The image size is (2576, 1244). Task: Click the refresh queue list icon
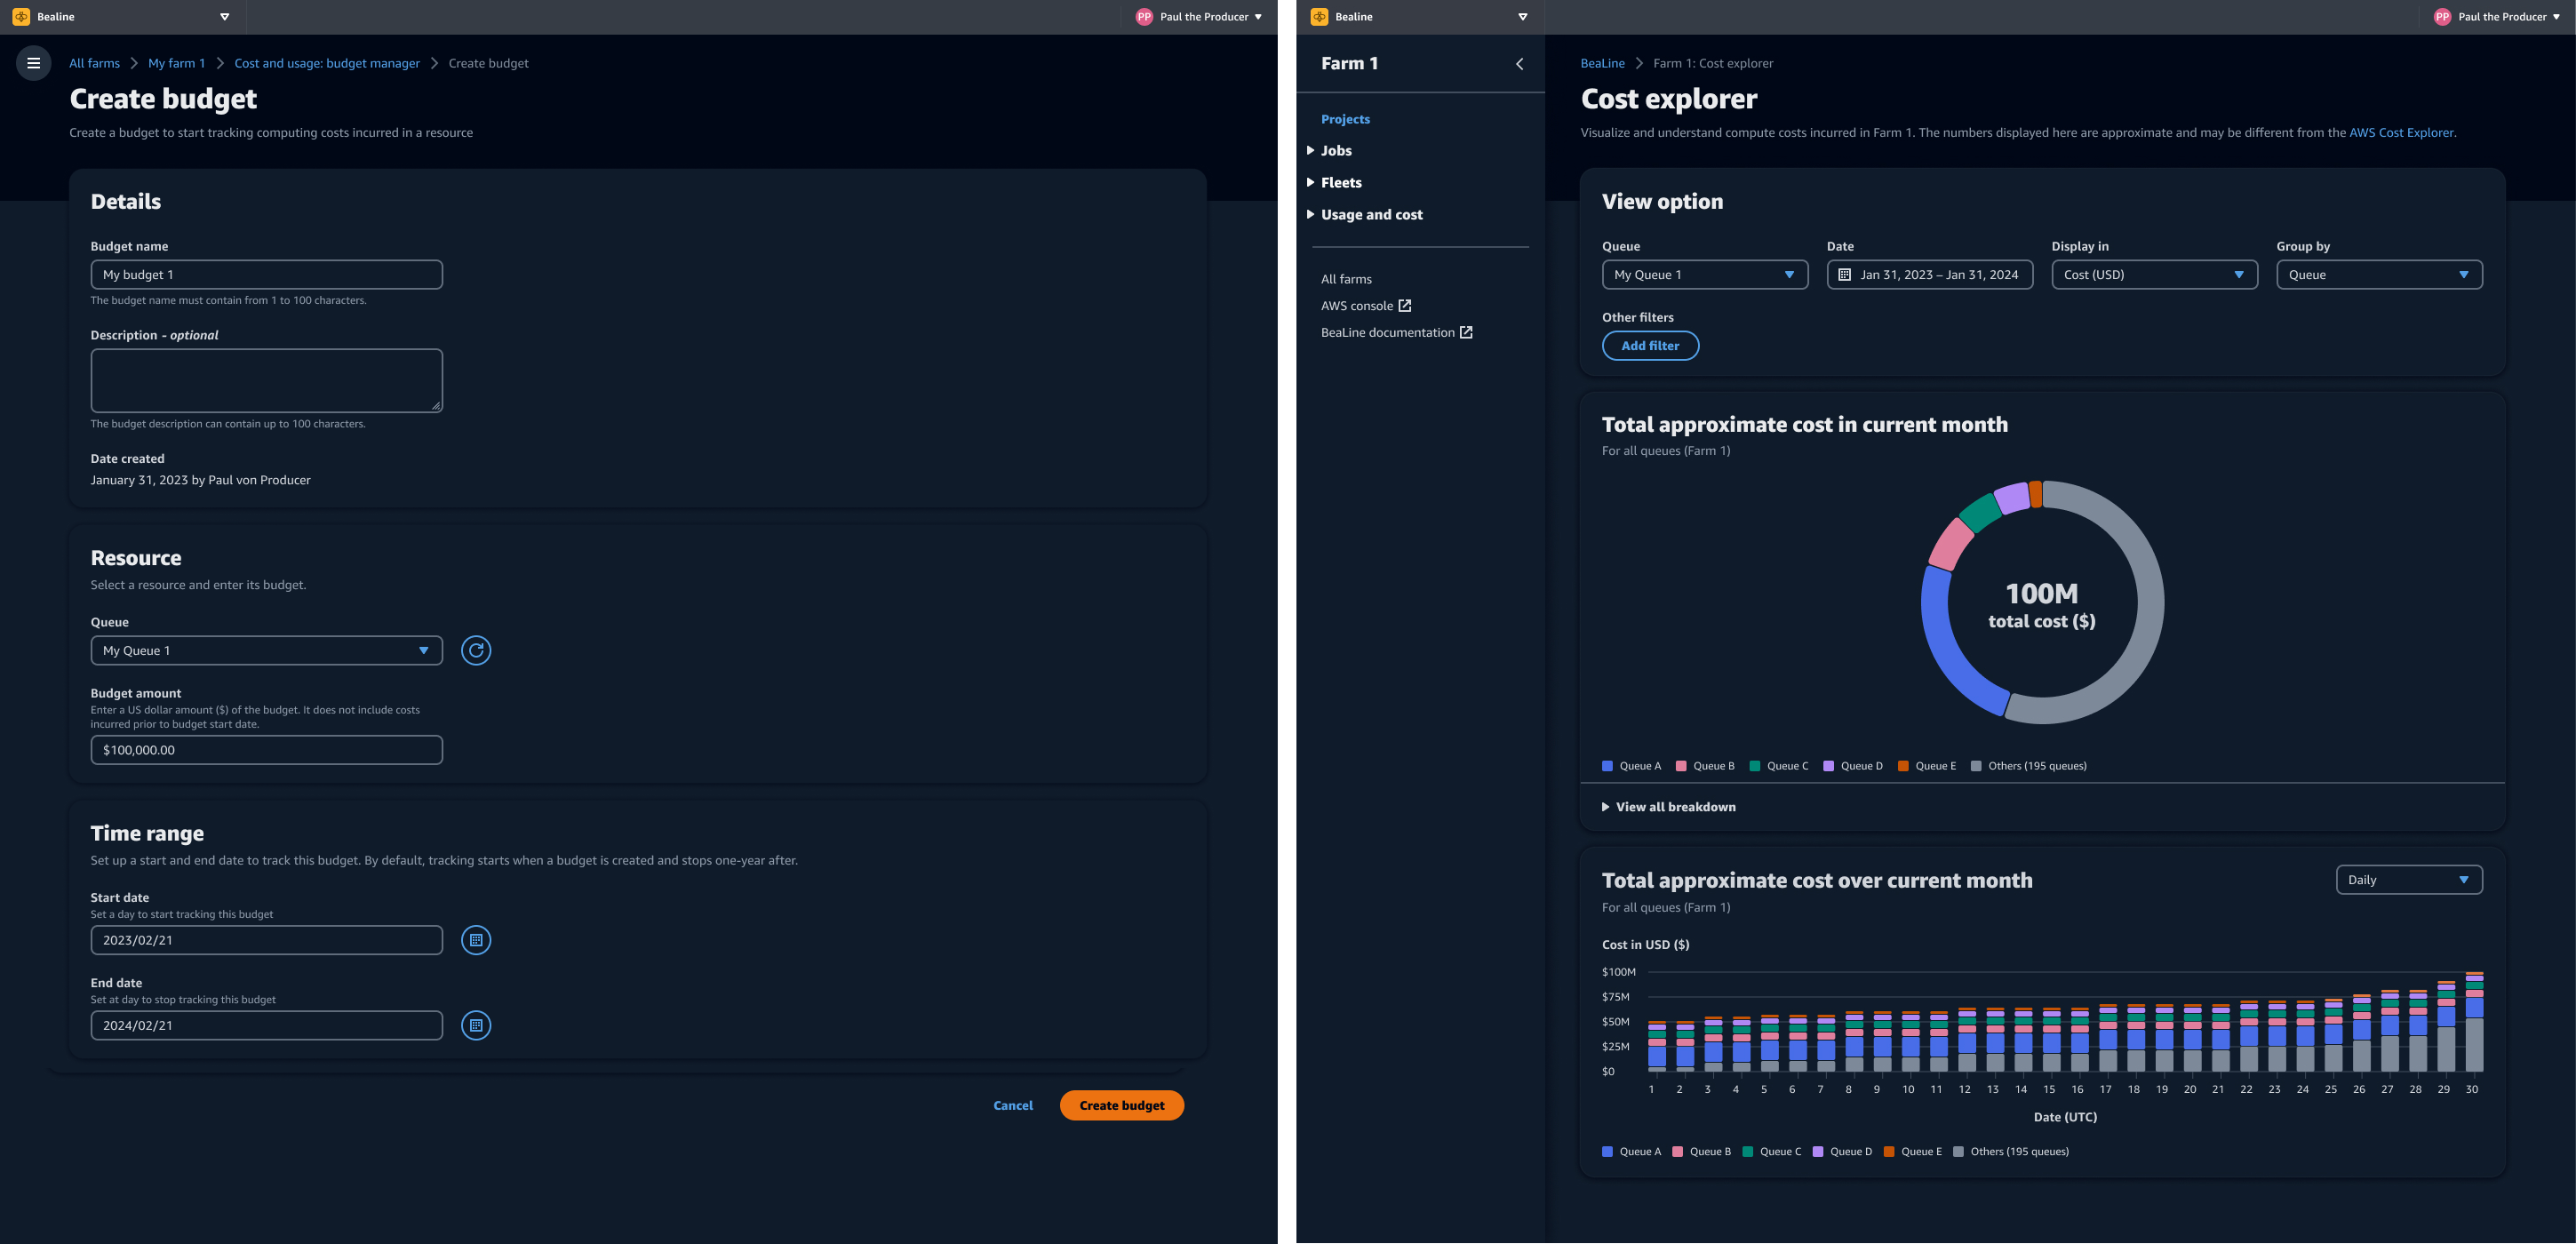coord(476,650)
